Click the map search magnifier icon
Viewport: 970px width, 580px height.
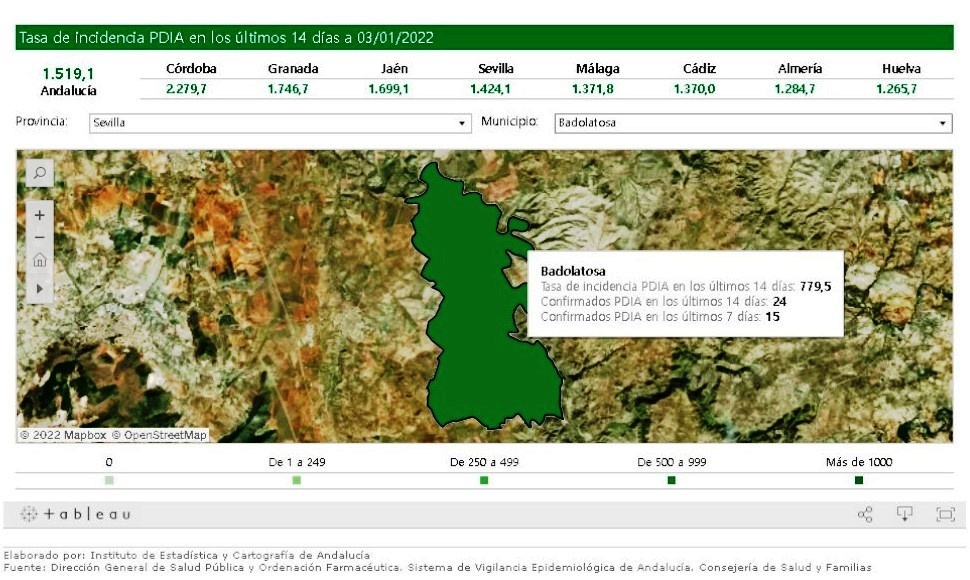(x=40, y=173)
